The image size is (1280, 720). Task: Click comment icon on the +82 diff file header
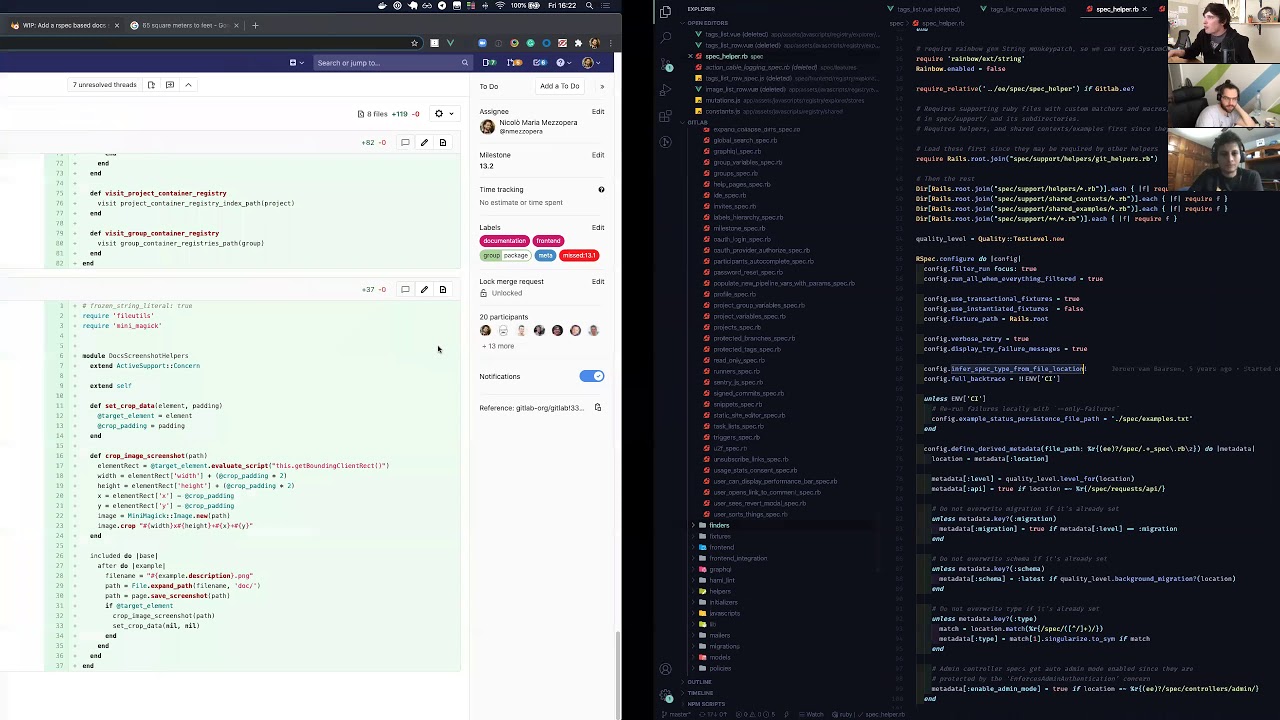[405, 142]
